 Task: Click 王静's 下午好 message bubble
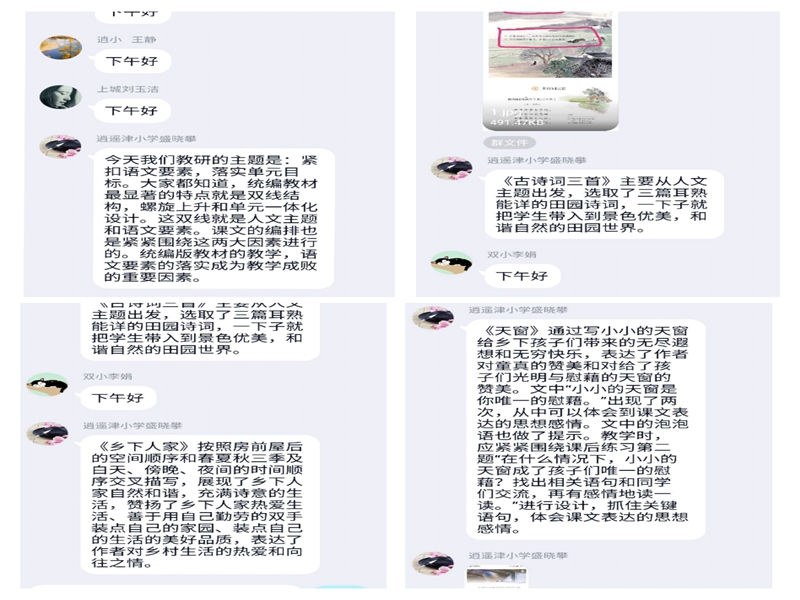click(132, 61)
